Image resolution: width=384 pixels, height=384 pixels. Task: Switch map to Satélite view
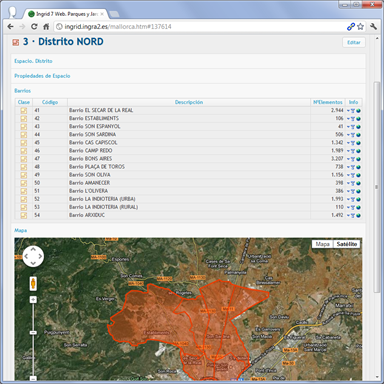tap(347, 244)
